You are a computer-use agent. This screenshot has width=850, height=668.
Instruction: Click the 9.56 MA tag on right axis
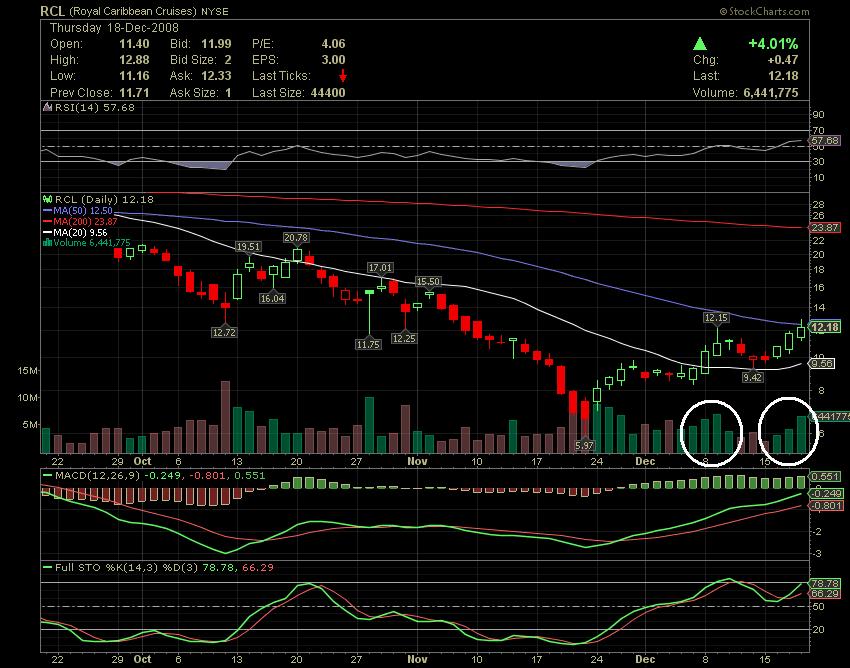pos(823,364)
